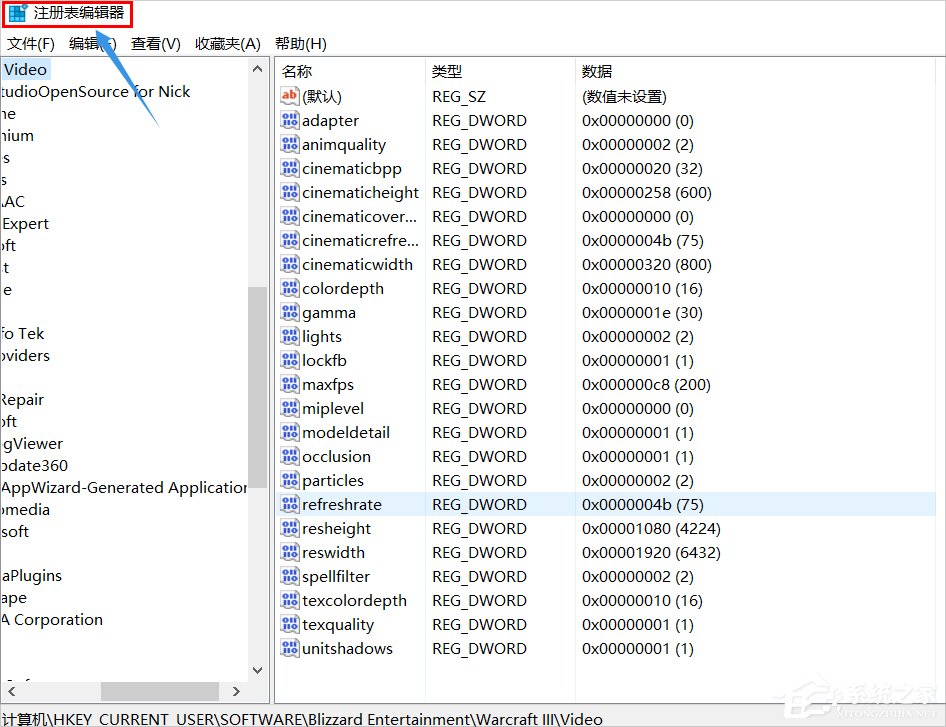Click the animquality binary value icon
The image size is (946, 727).
288,144
